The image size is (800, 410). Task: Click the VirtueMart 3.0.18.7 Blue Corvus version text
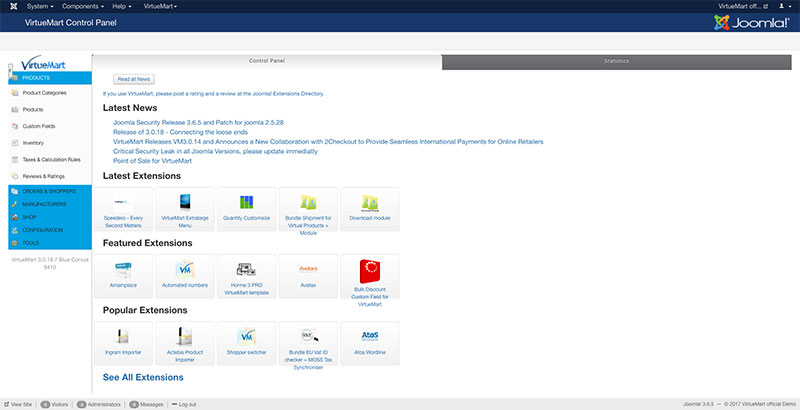tap(50, 263)
